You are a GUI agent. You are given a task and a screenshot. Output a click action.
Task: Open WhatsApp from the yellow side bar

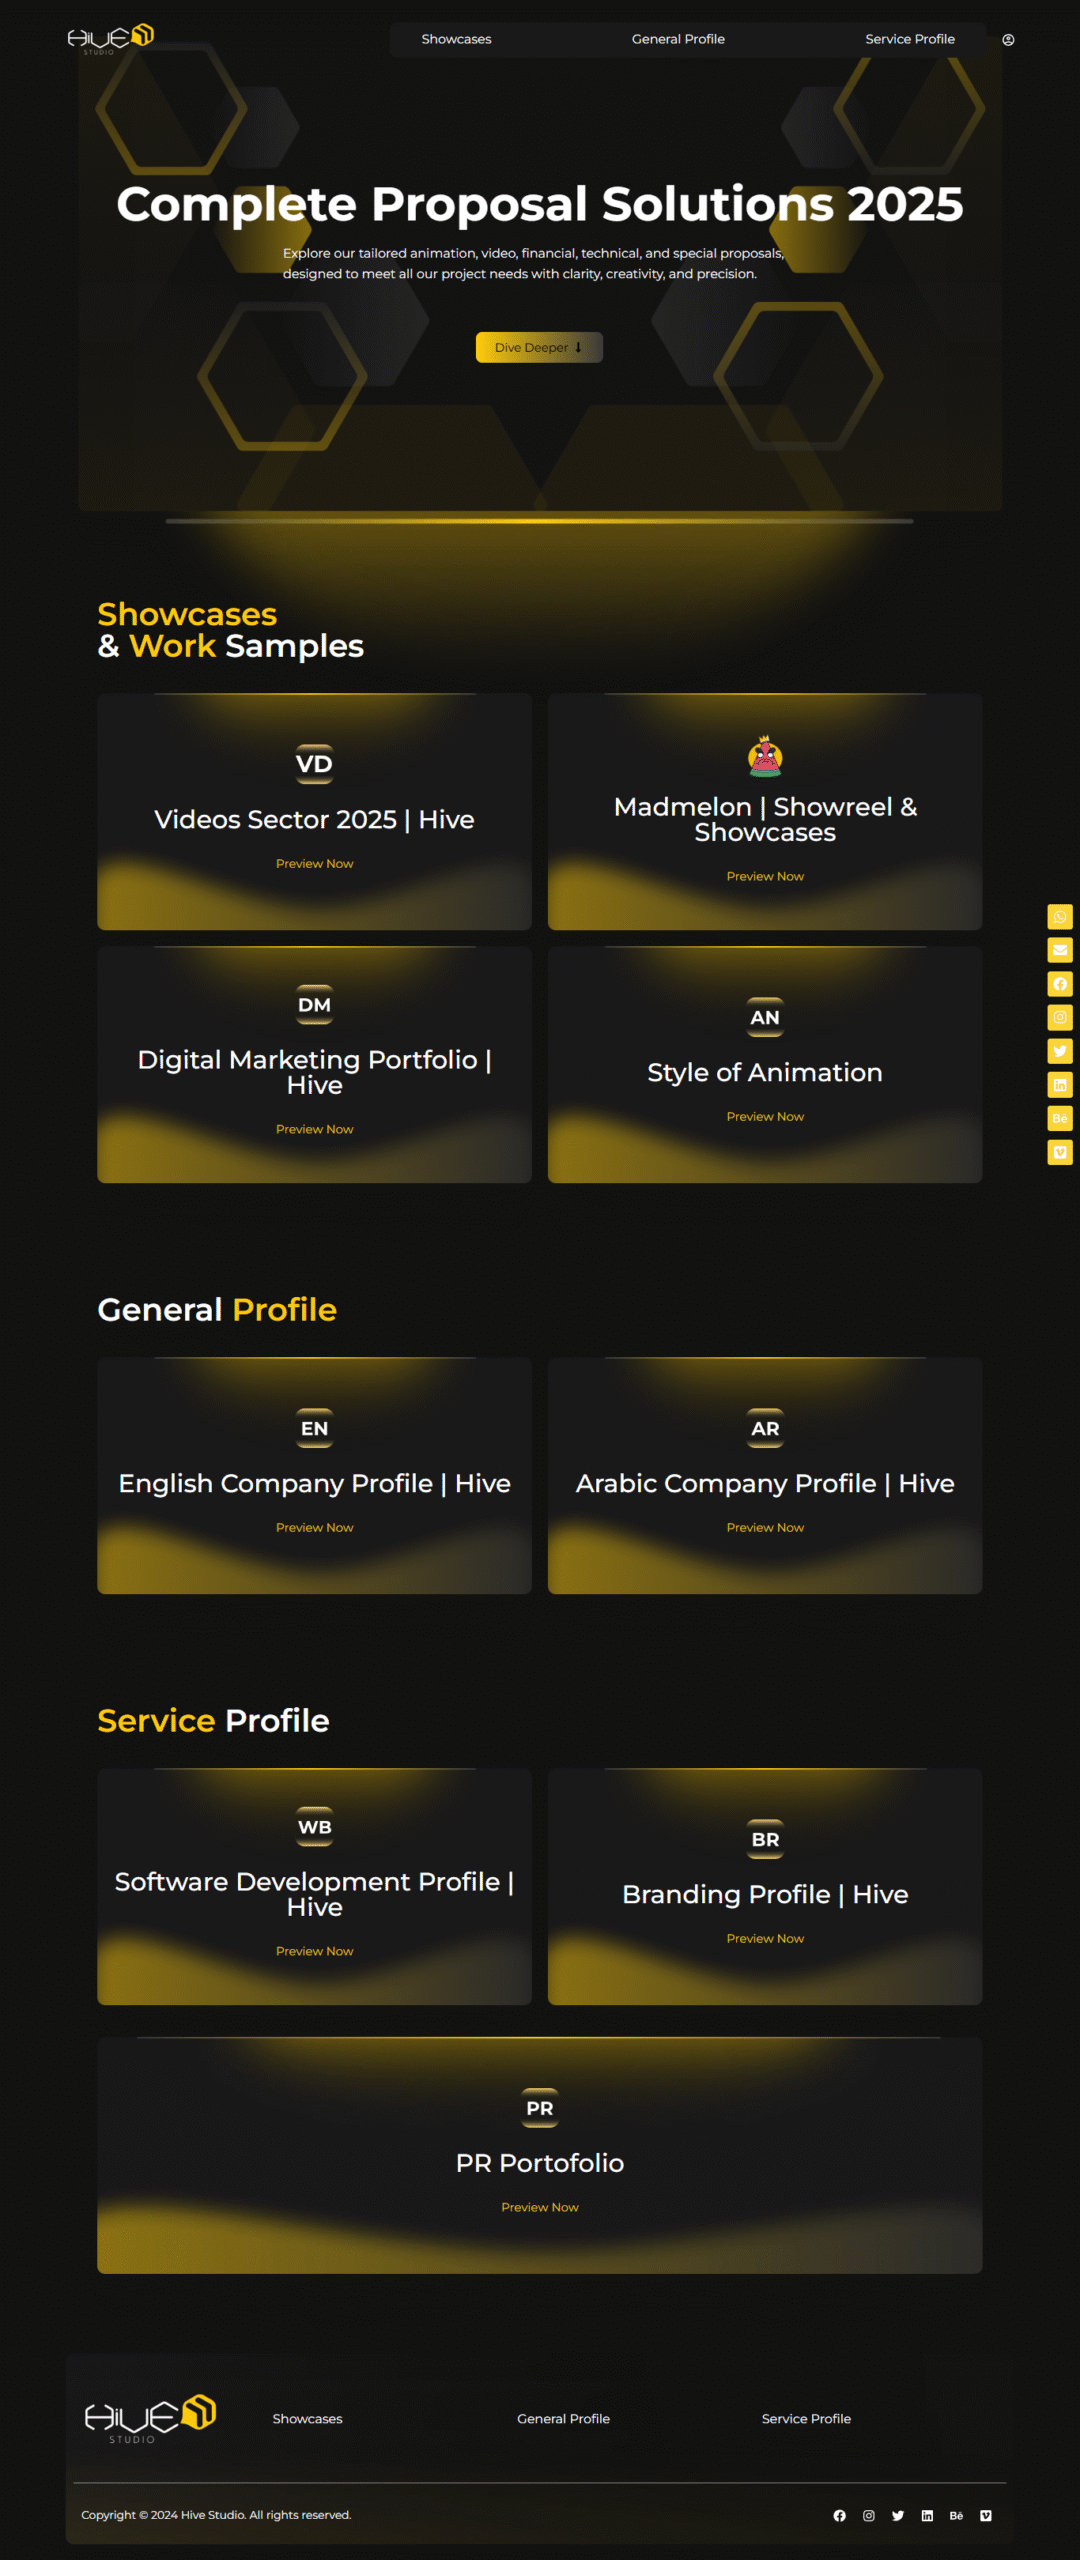(x=1060, y=917)
